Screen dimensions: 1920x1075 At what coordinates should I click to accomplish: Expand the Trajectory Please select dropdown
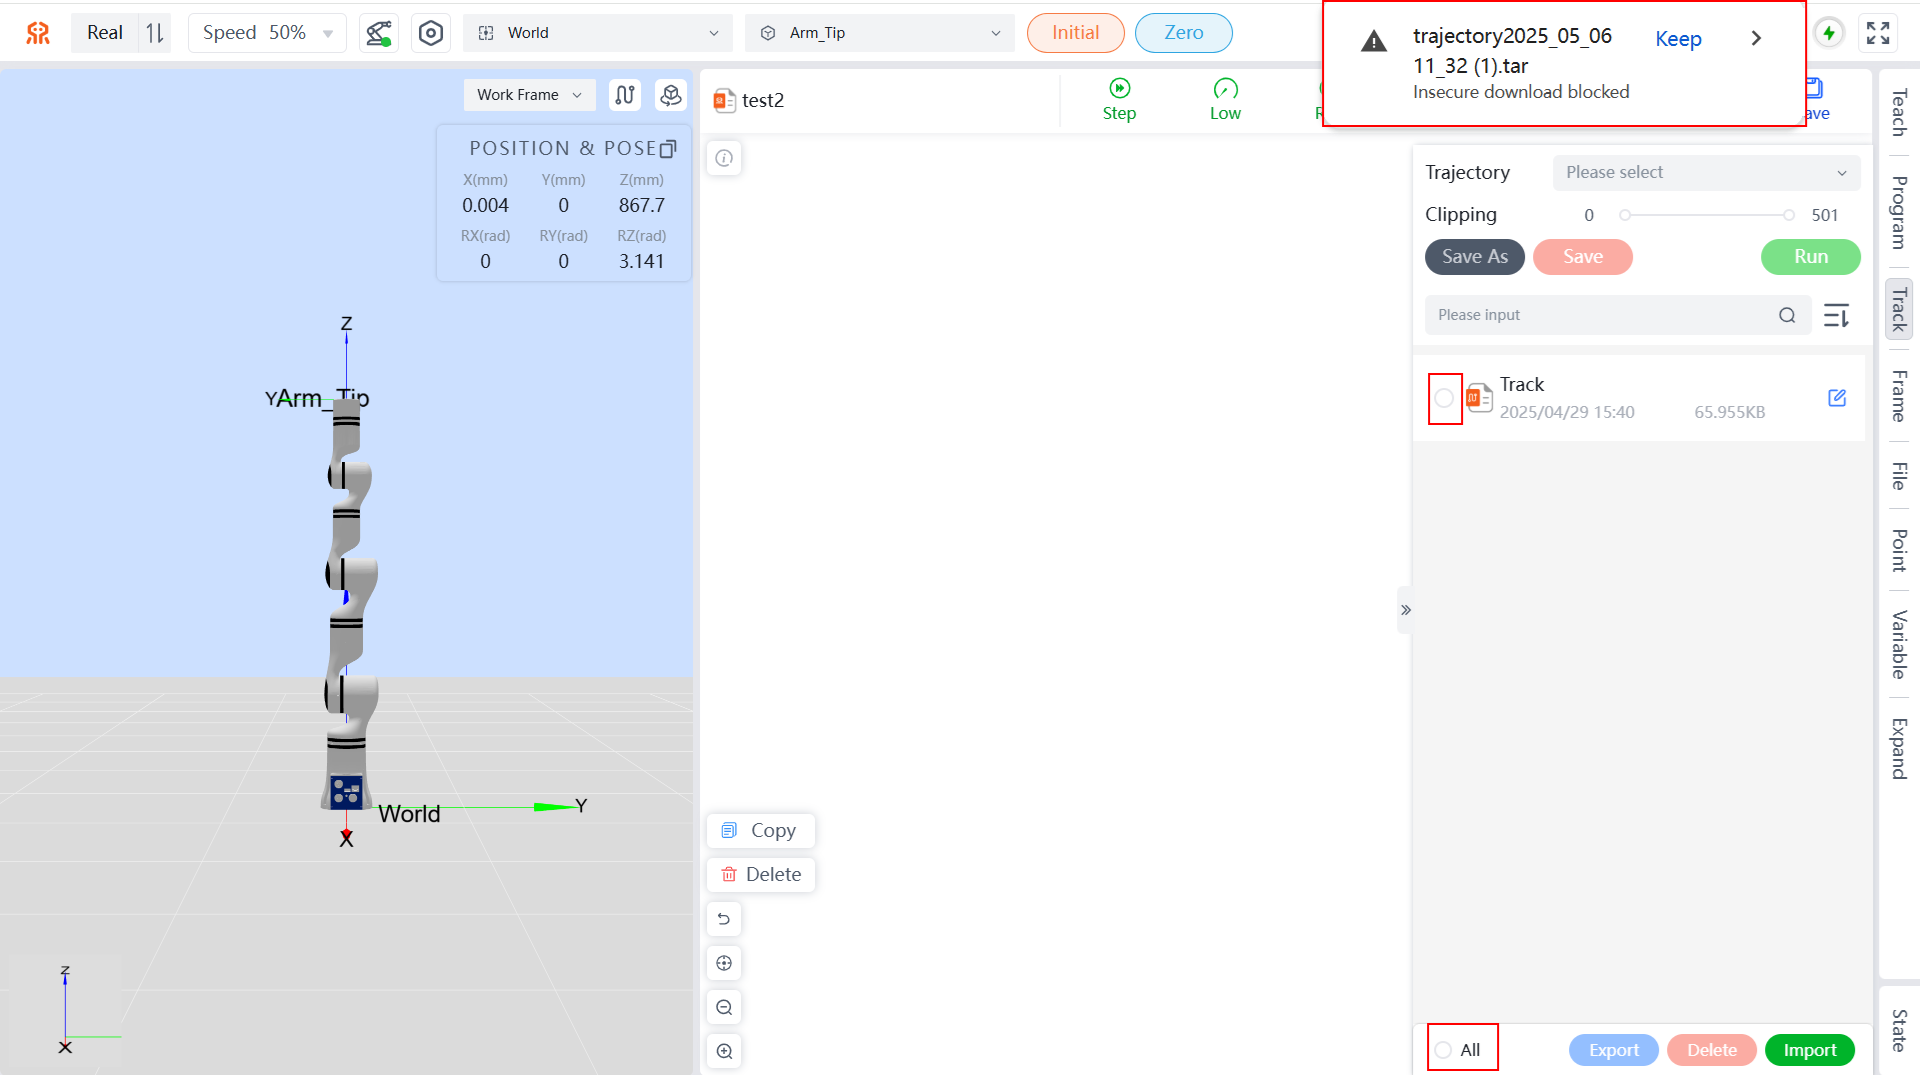pyautogui.click(x=1705, y=173)
